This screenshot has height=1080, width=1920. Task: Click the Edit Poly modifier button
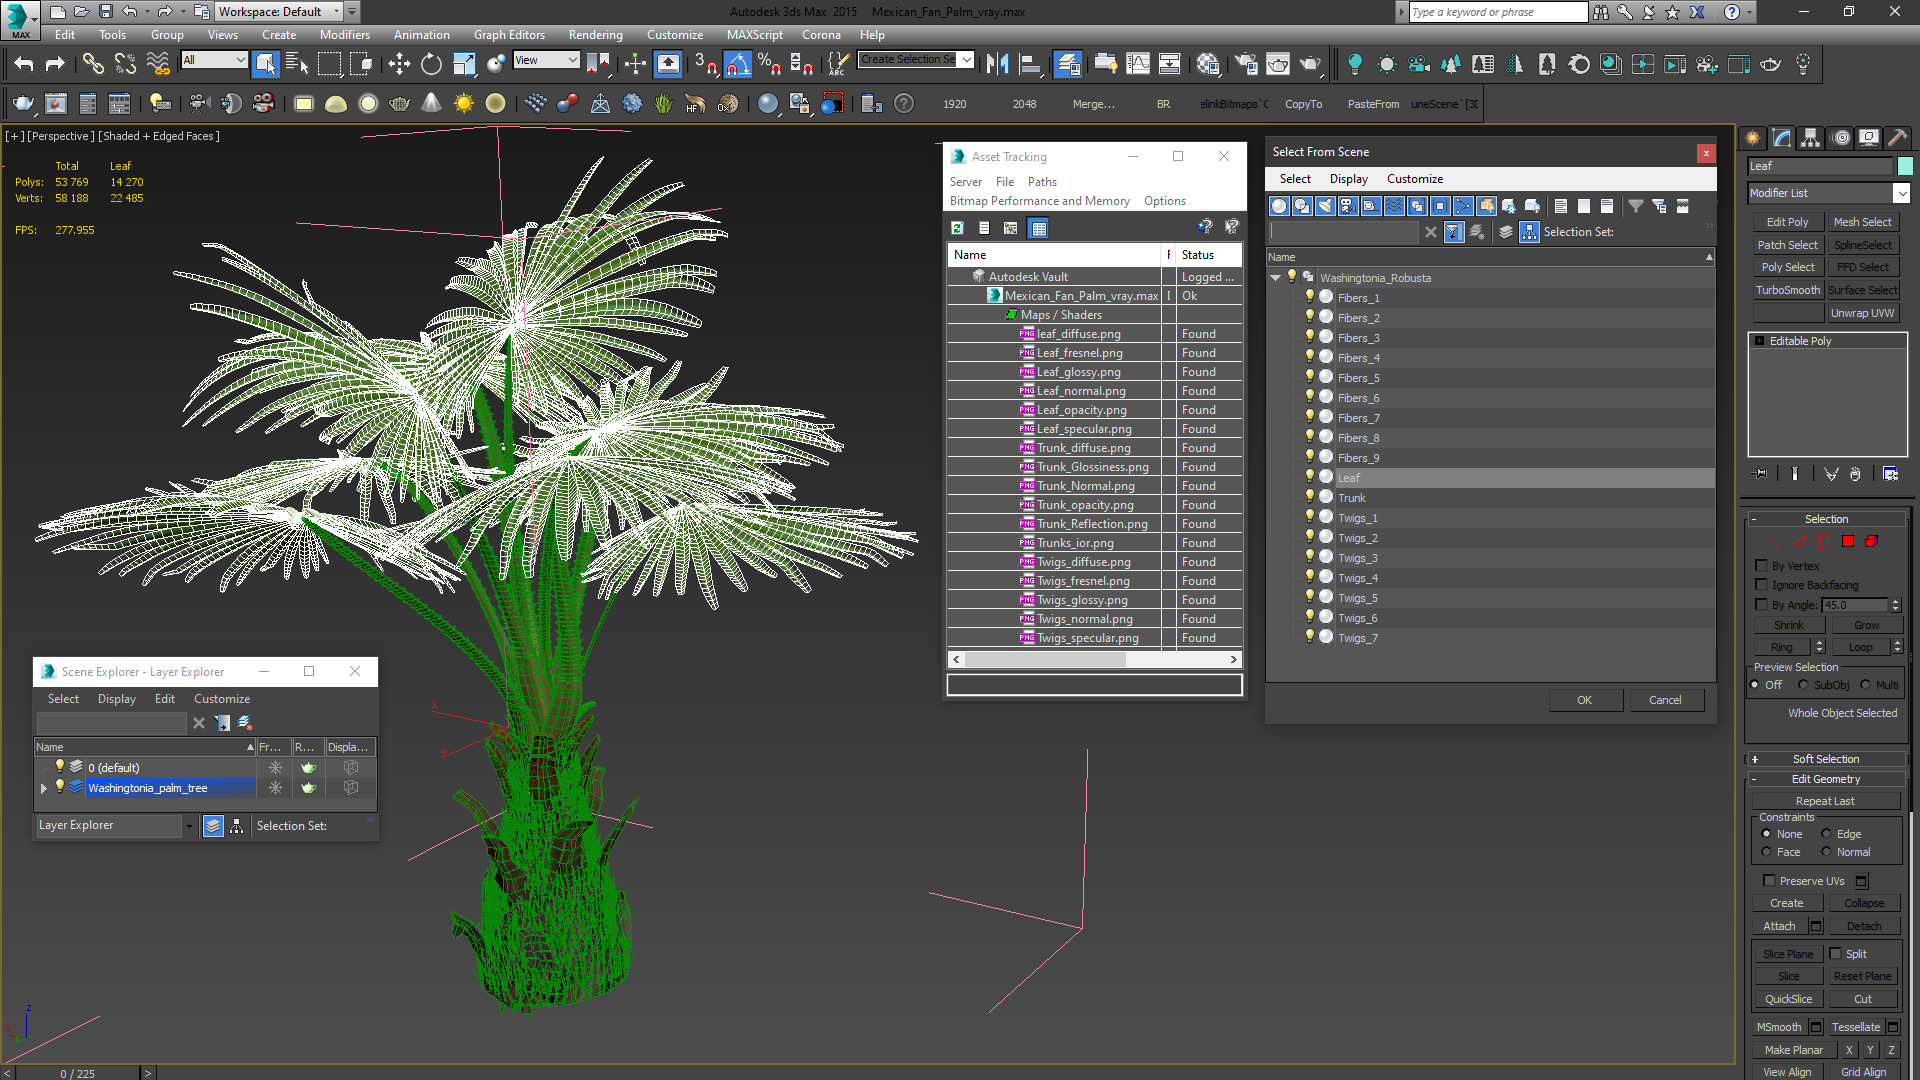click(1787, 222)
